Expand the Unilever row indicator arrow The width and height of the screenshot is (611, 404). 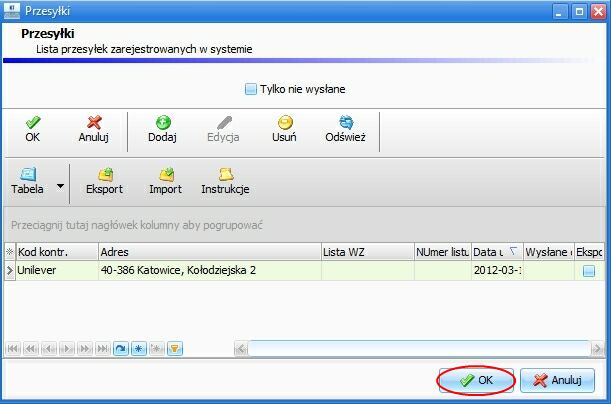tap(10, 270)
